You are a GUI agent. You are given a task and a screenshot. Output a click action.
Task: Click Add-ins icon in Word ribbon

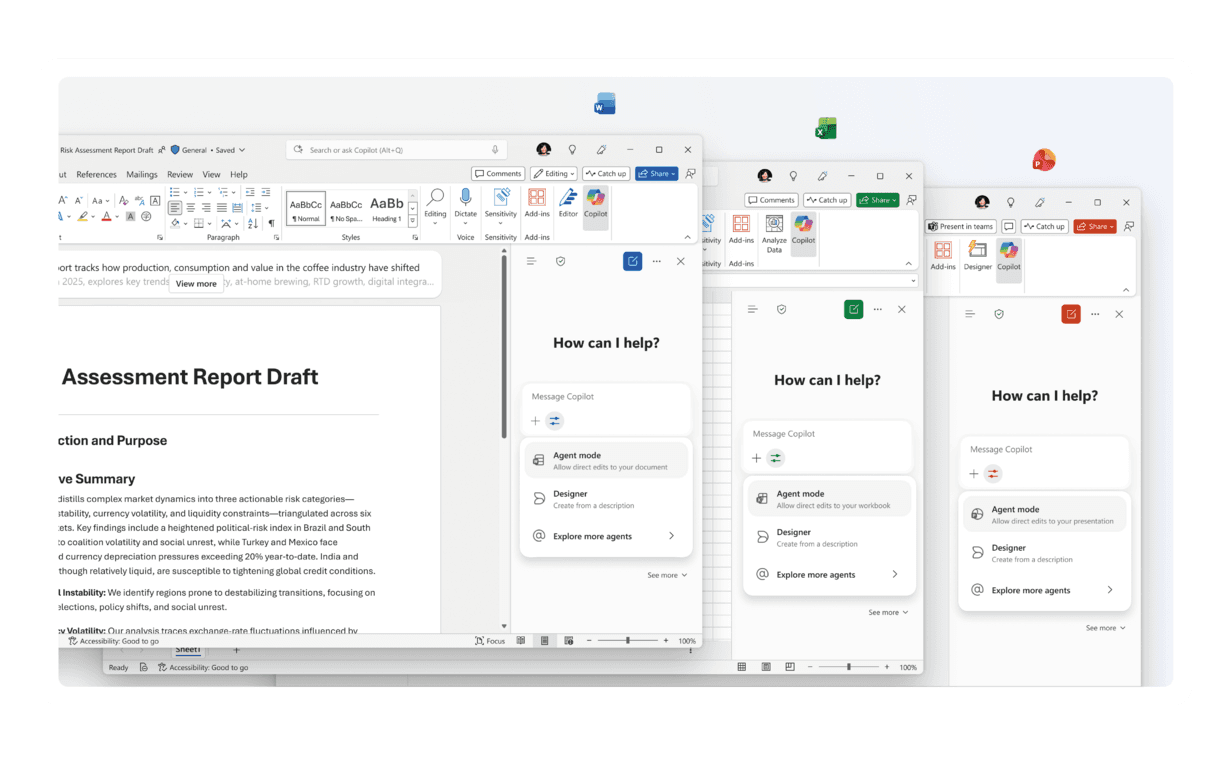point(537,198)
